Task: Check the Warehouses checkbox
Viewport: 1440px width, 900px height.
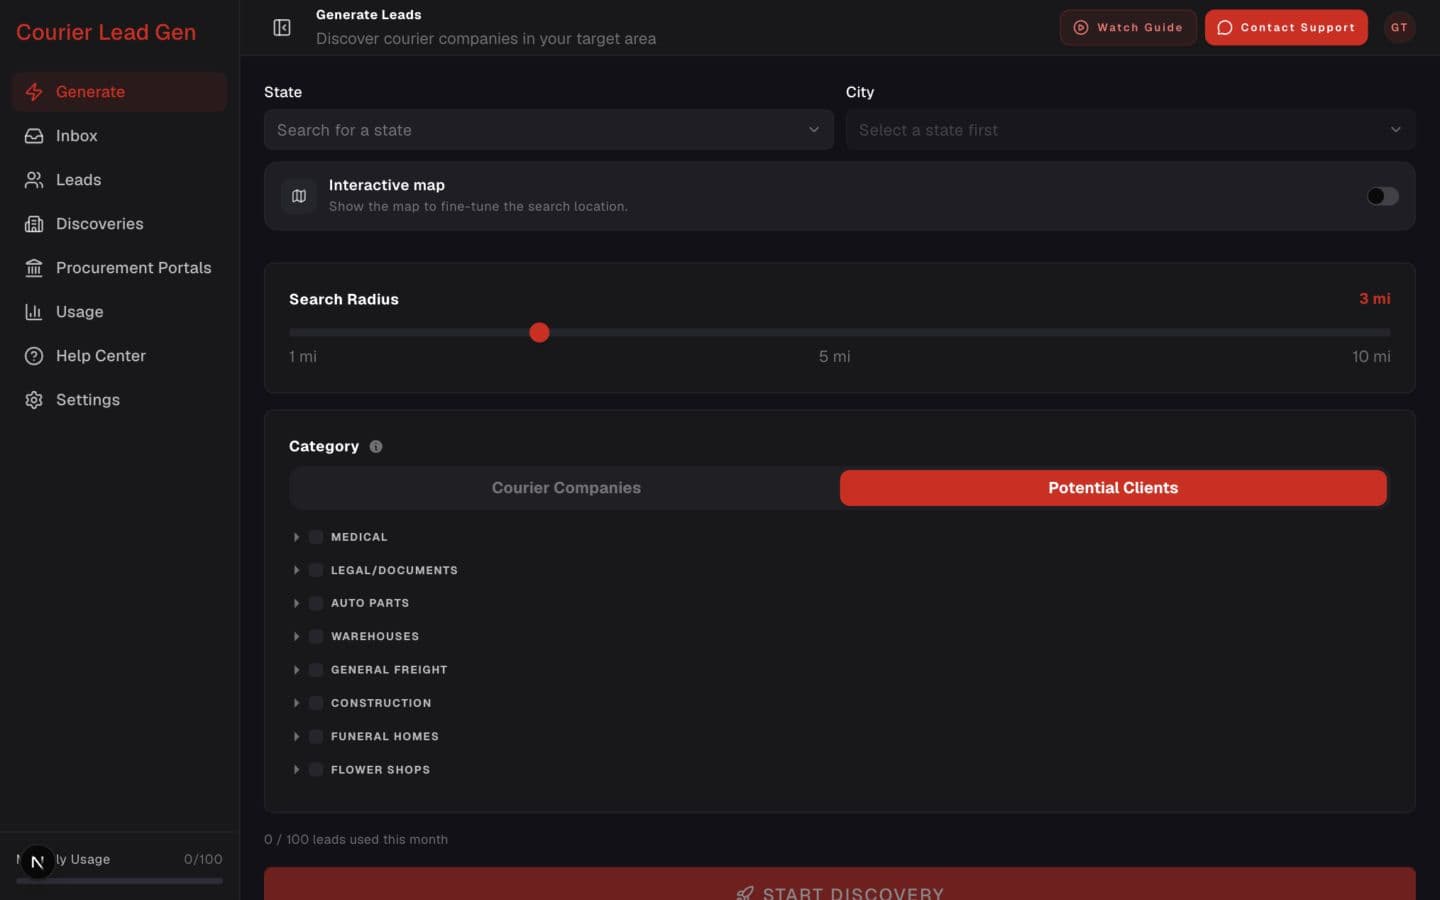Action: coord(316,637)
